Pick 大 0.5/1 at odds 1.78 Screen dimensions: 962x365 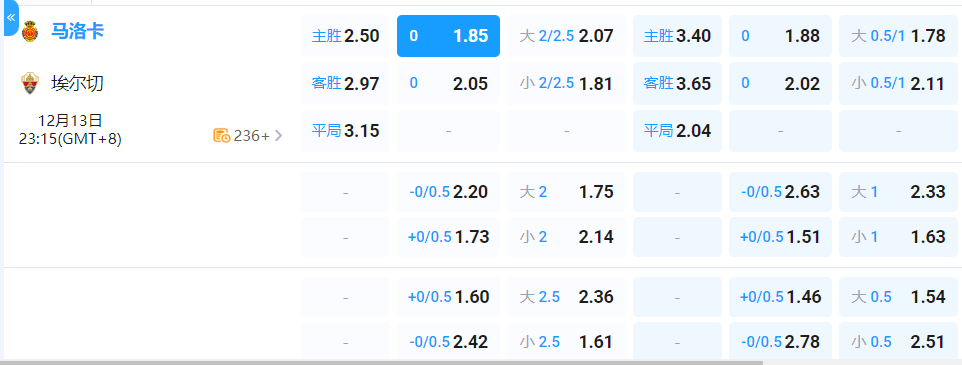[x=898, y=36]
